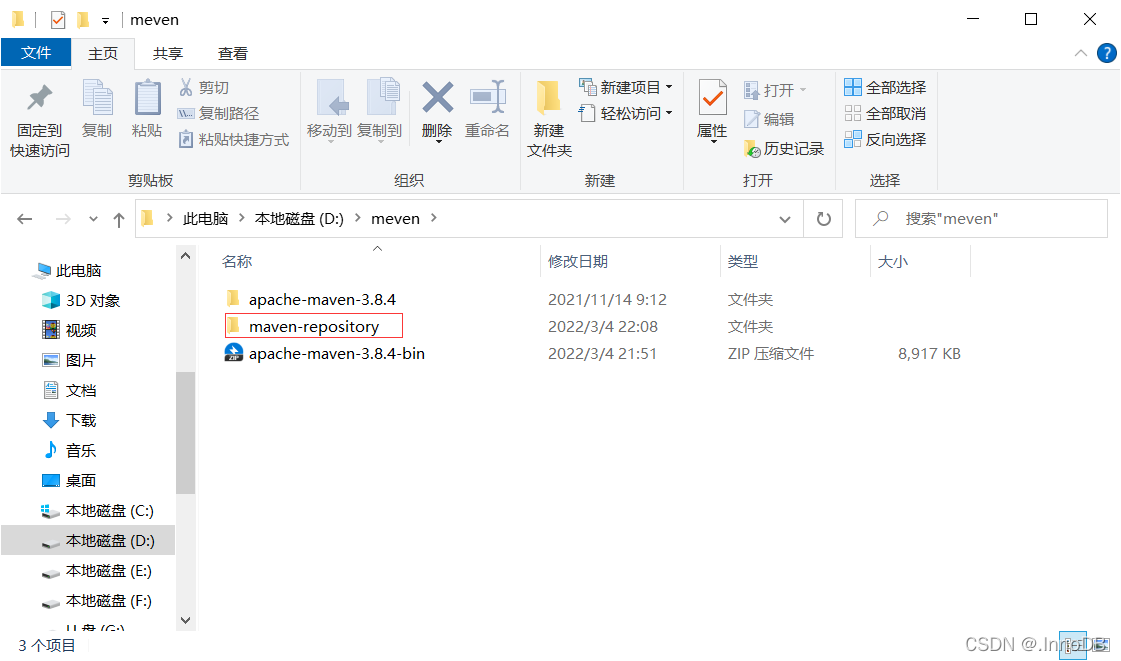The width and height of the screenshot is (1121, 661).
Task: Click the Edit ribbon command
Action: click(769, 119)
